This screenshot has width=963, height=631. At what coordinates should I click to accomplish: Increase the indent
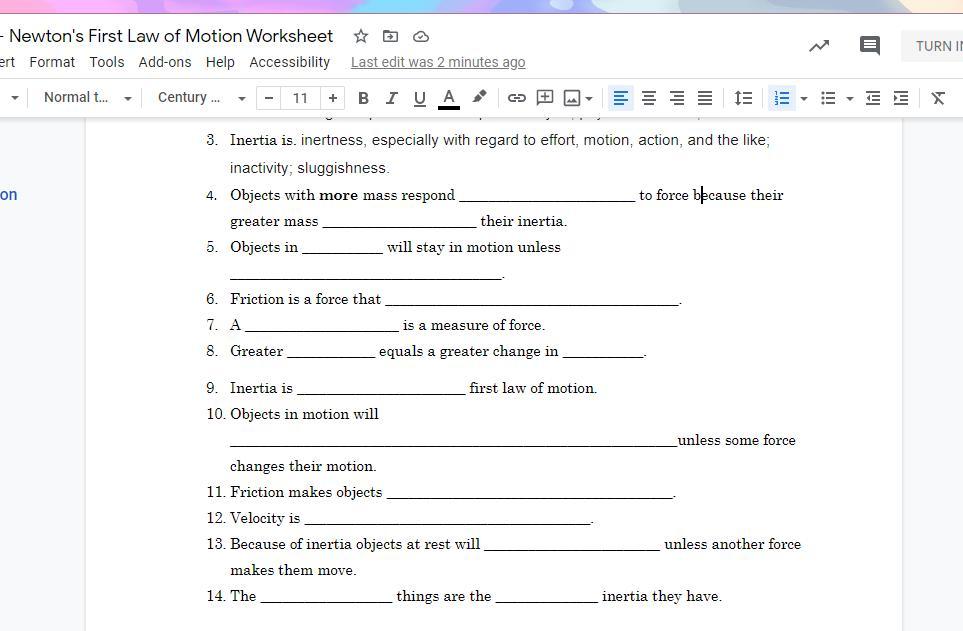901,98
